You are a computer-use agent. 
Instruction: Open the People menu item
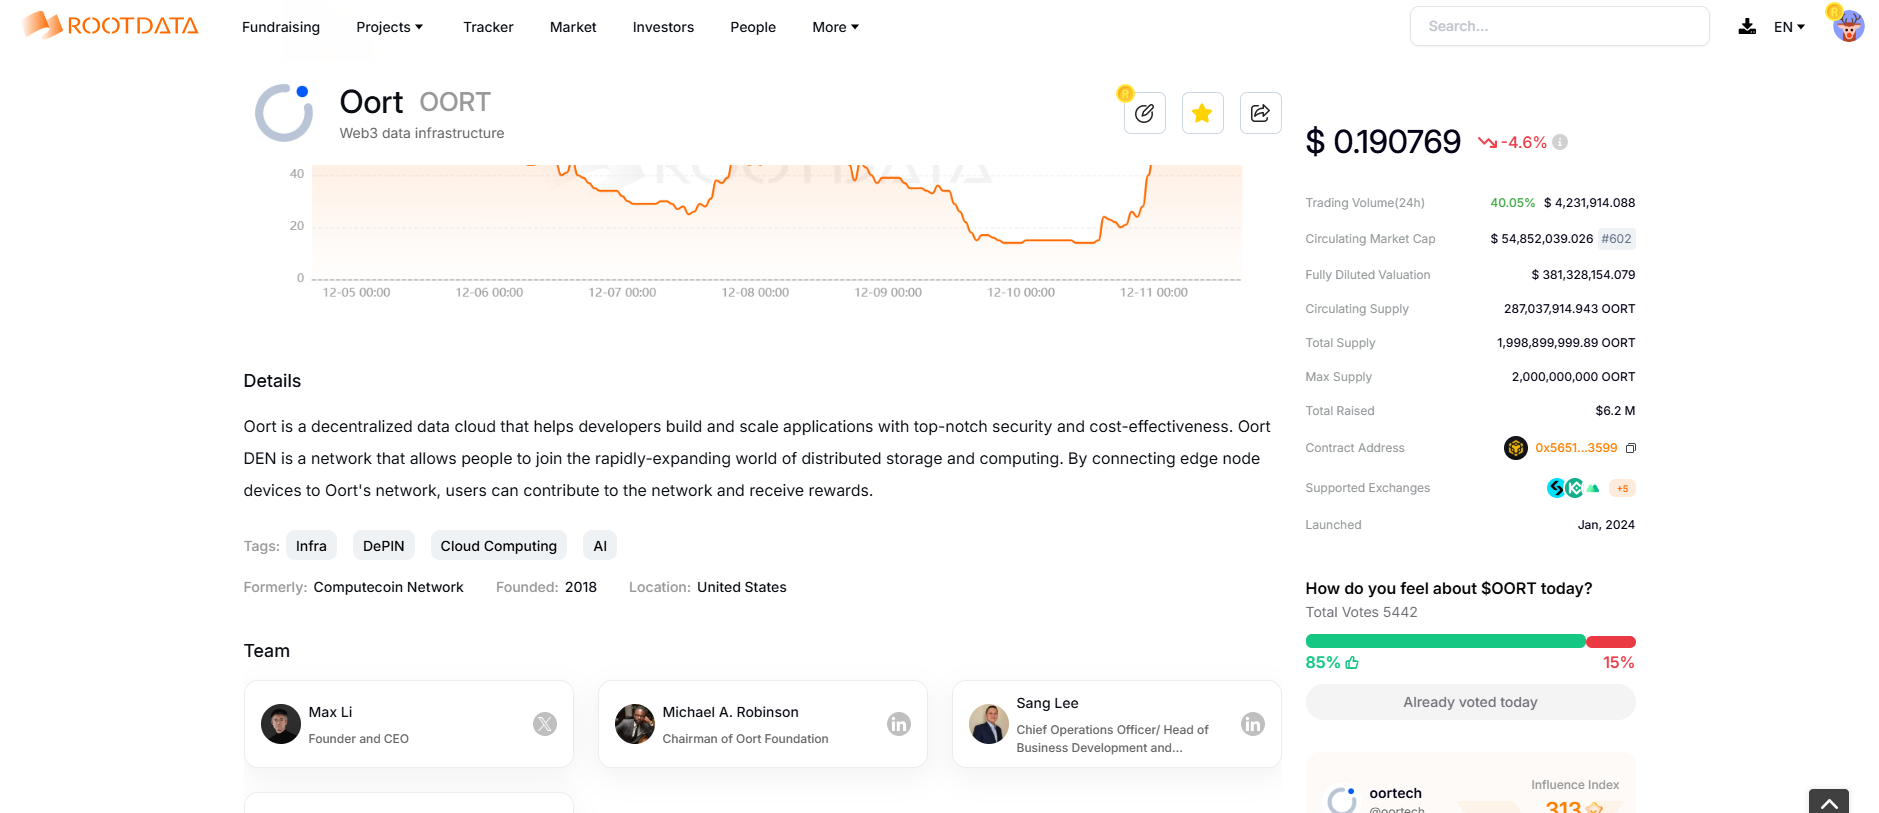pos(753,27)
